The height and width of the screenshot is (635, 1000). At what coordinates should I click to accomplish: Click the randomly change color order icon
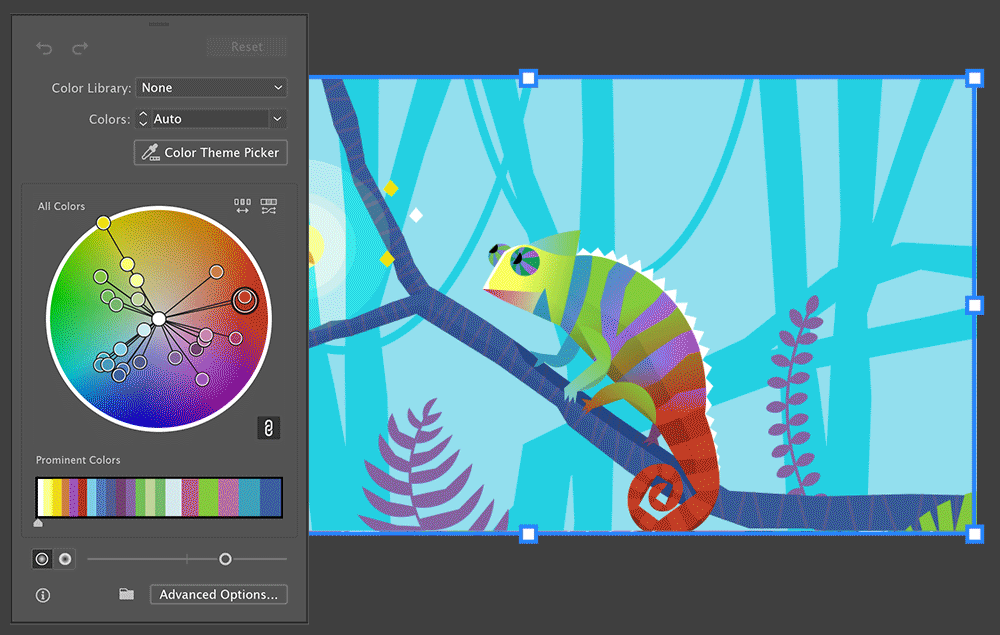click(x=268, y=206)
